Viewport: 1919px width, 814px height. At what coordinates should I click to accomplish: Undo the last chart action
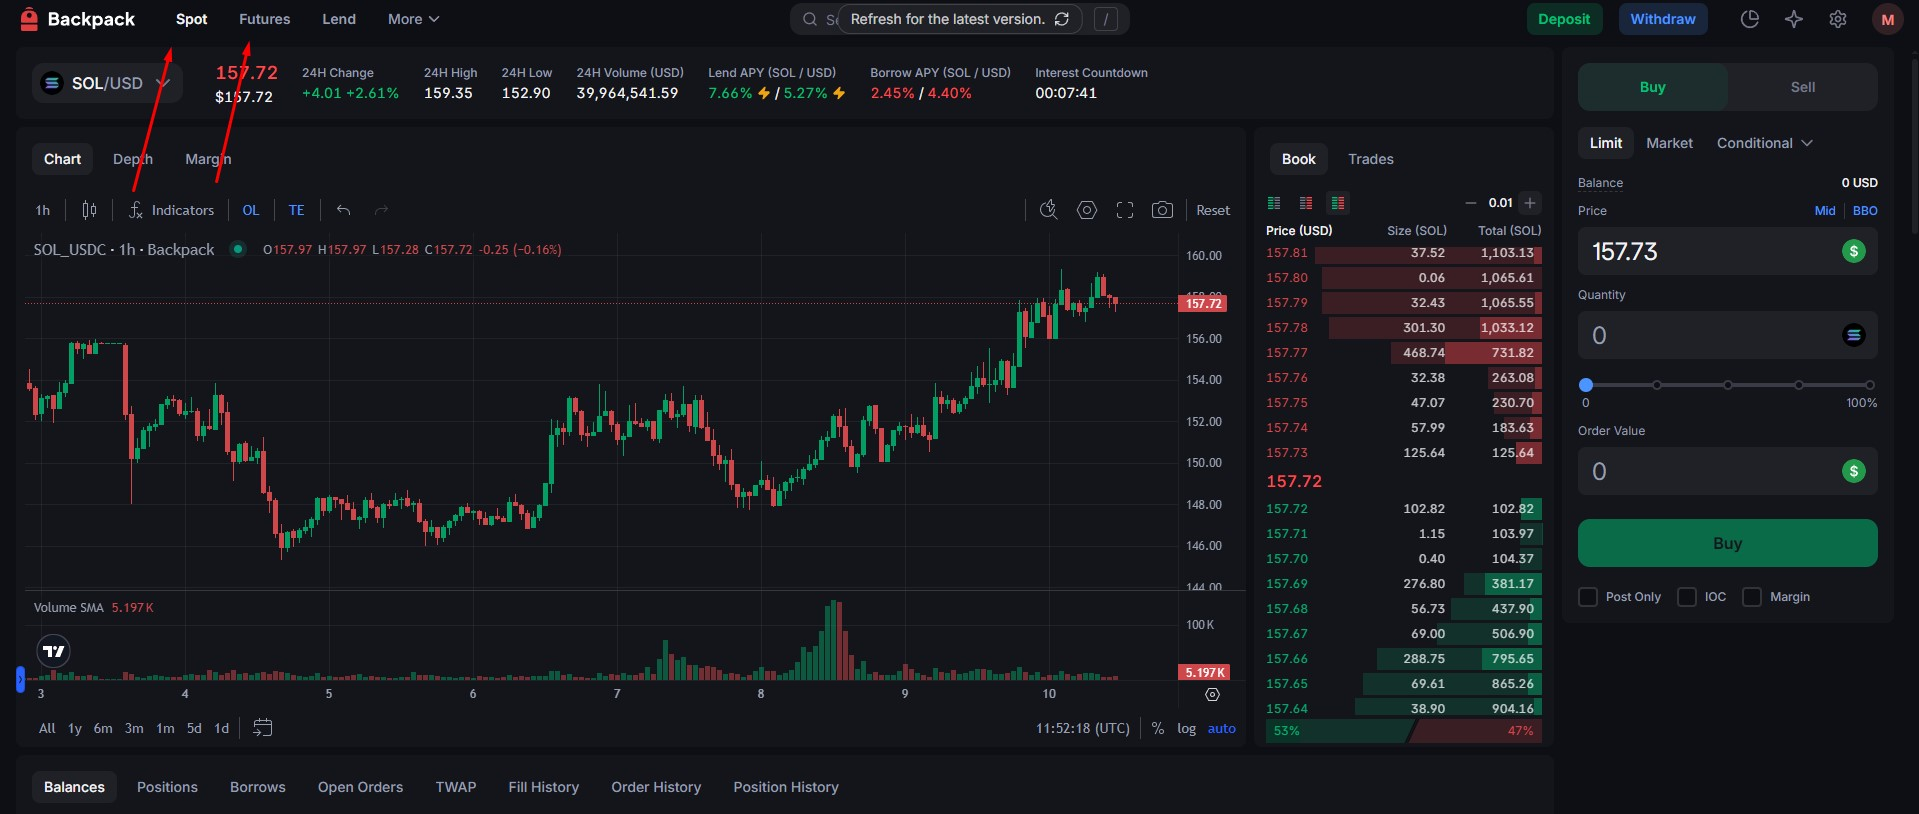pos(343,210)
